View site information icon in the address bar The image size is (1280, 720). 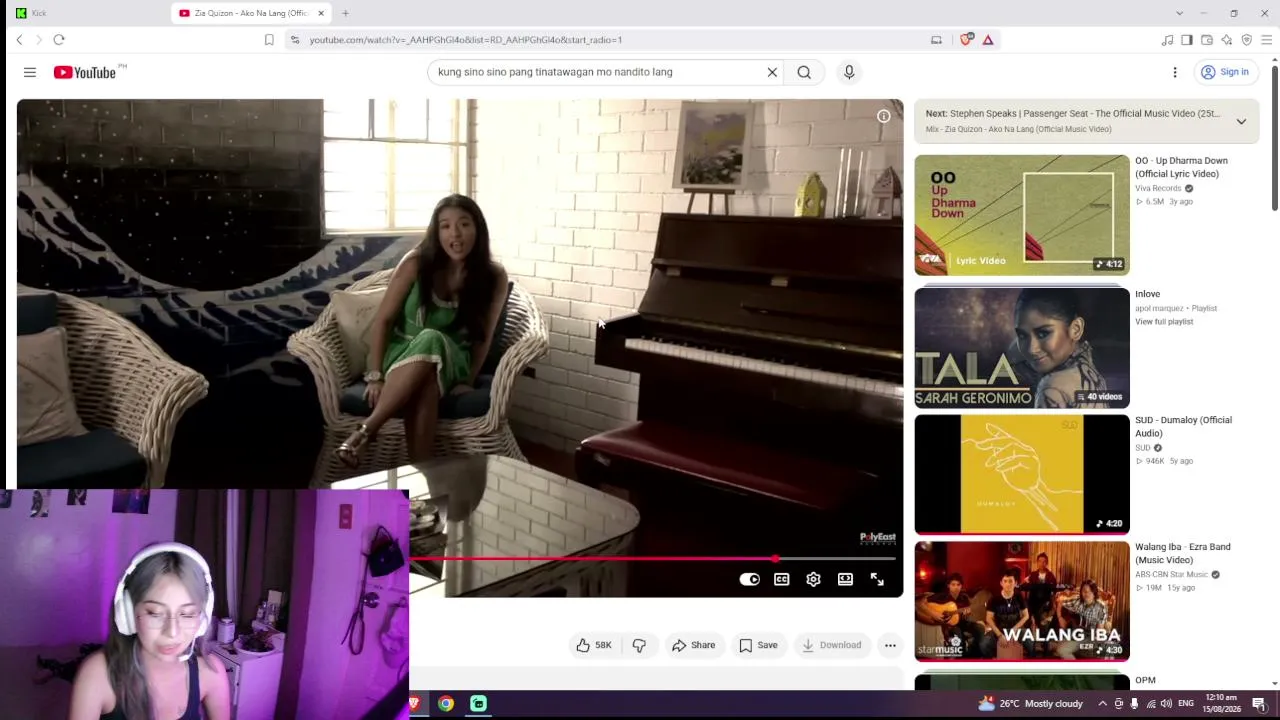point(294,40)
